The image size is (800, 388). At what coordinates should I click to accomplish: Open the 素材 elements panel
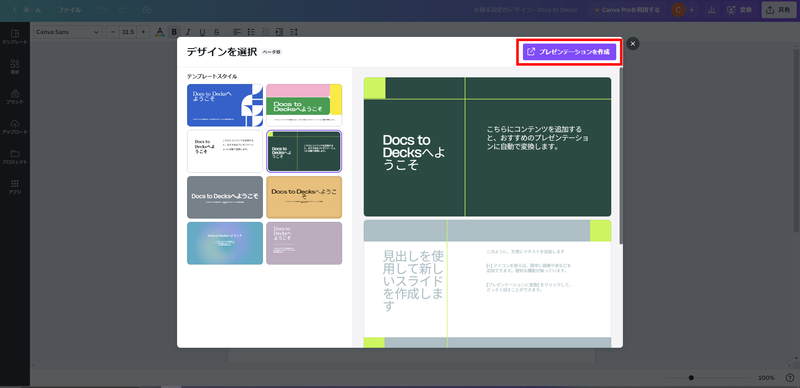click(15, 67)
